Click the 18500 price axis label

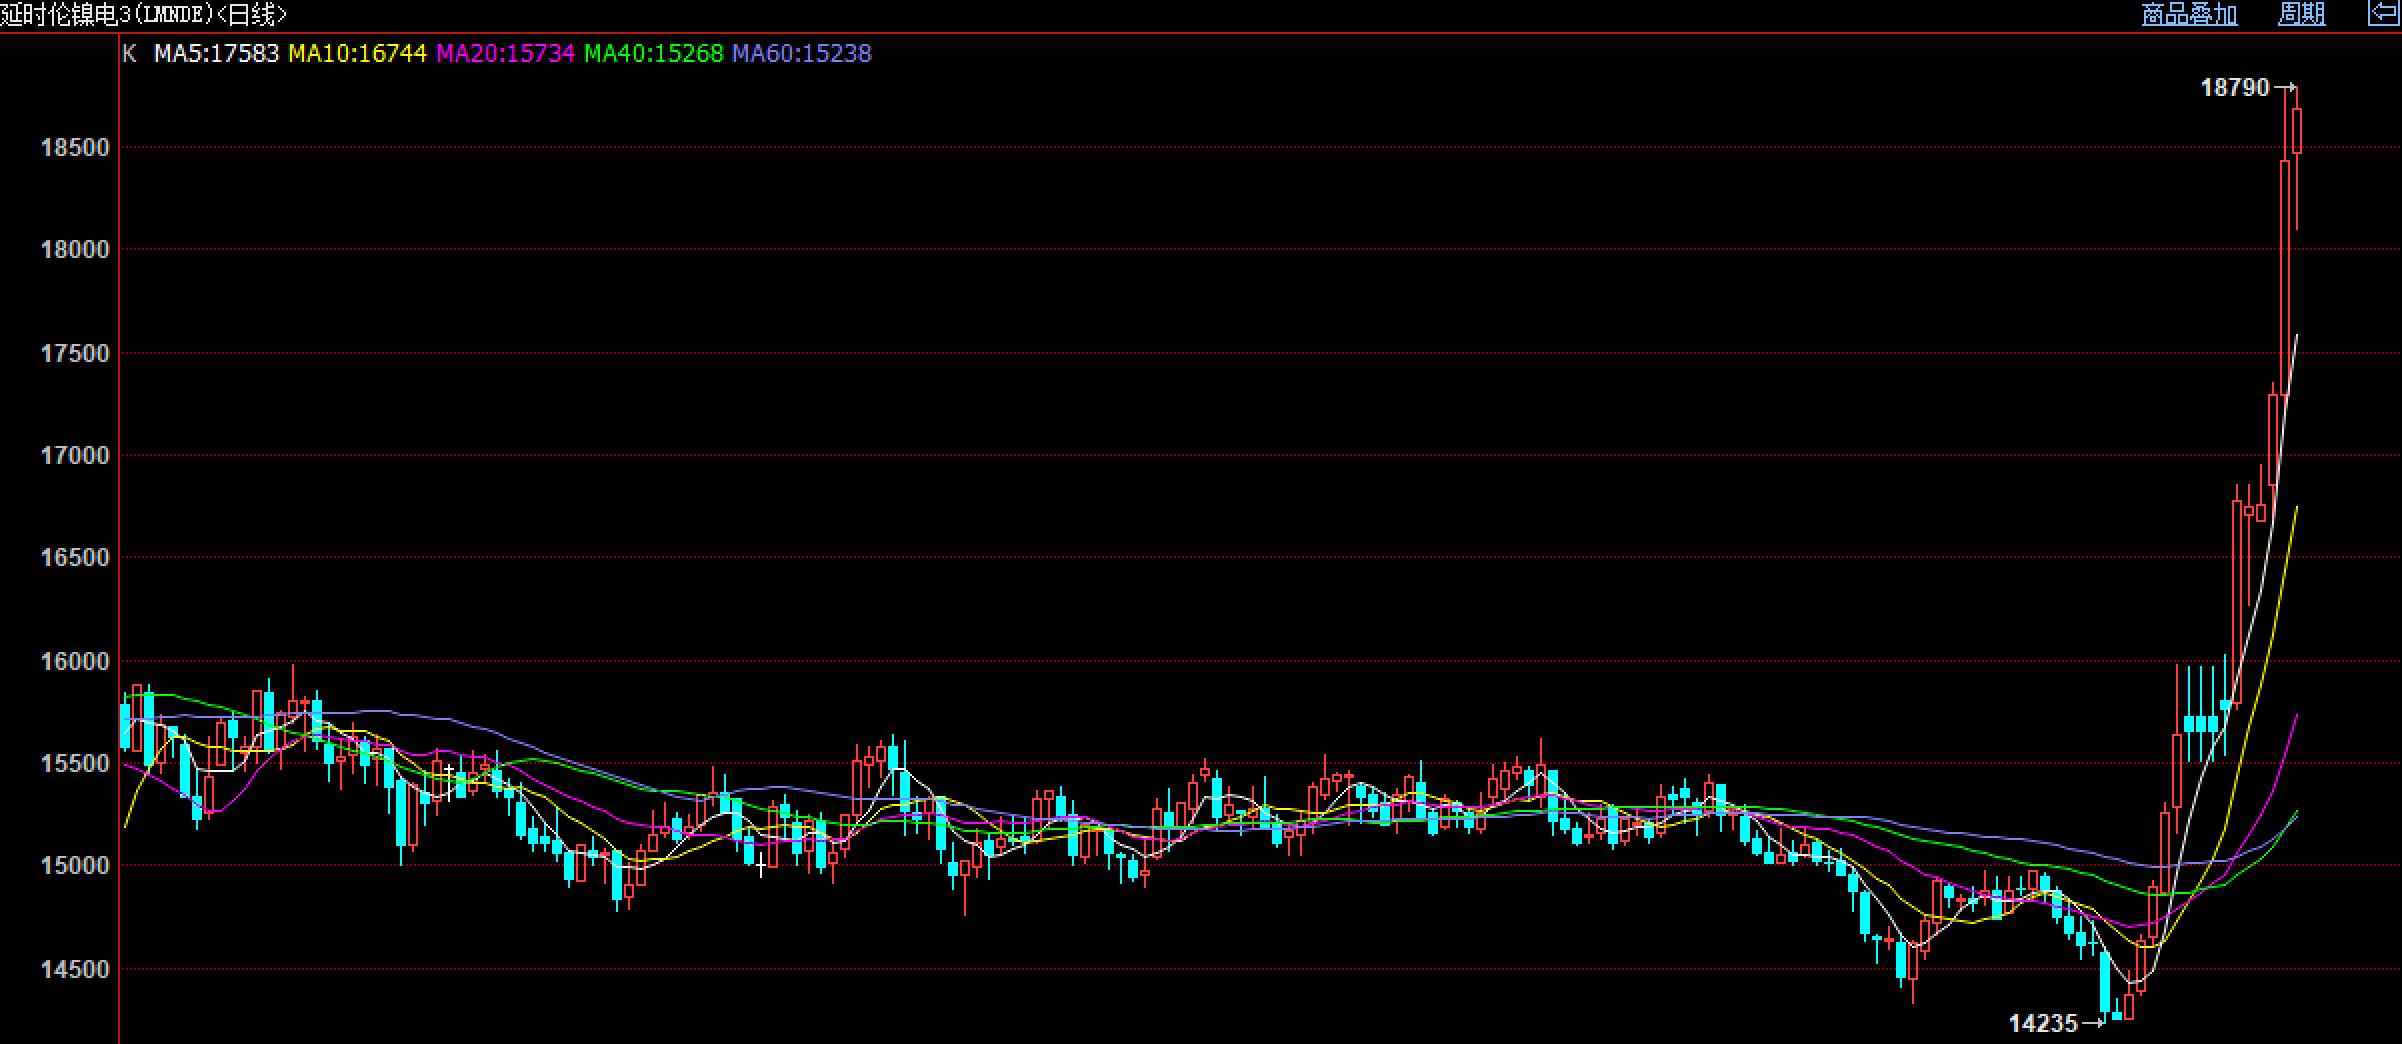point(74,148)
